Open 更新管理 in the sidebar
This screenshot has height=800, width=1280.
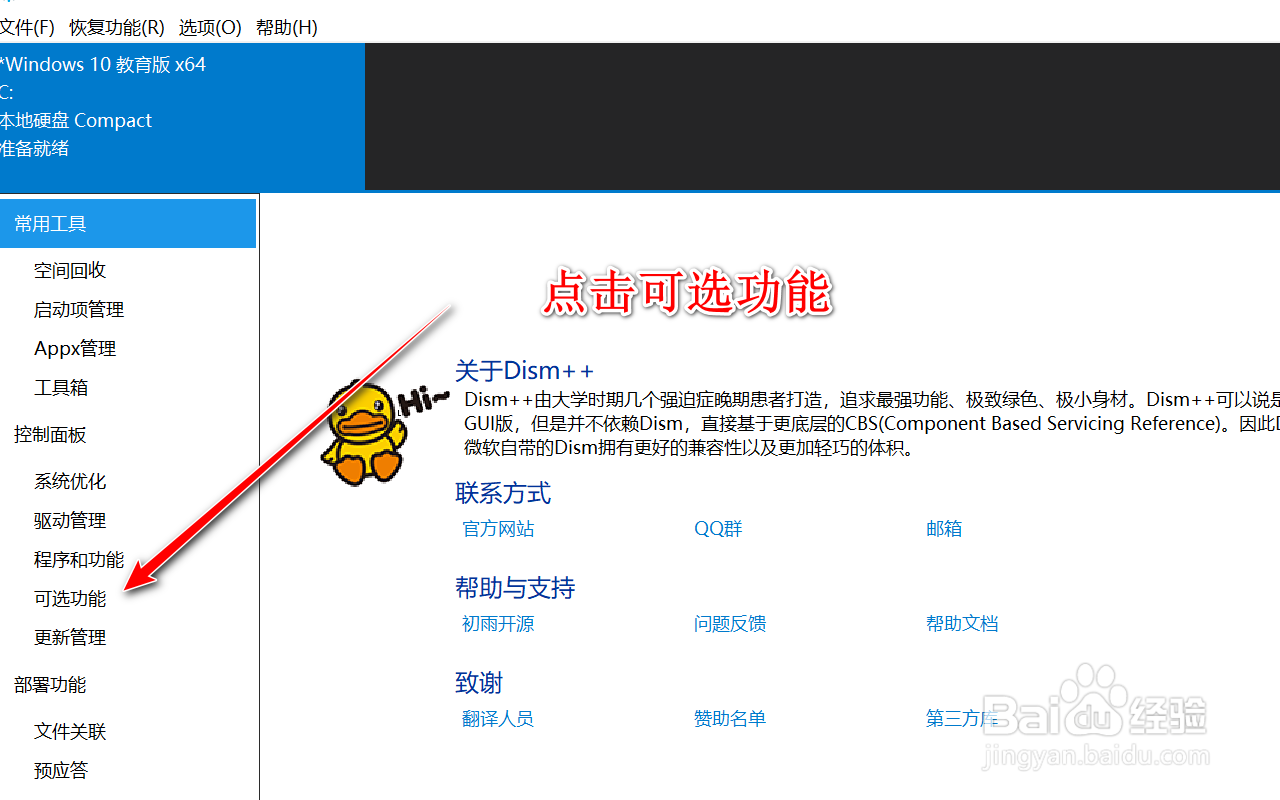[x=70, y=637]
